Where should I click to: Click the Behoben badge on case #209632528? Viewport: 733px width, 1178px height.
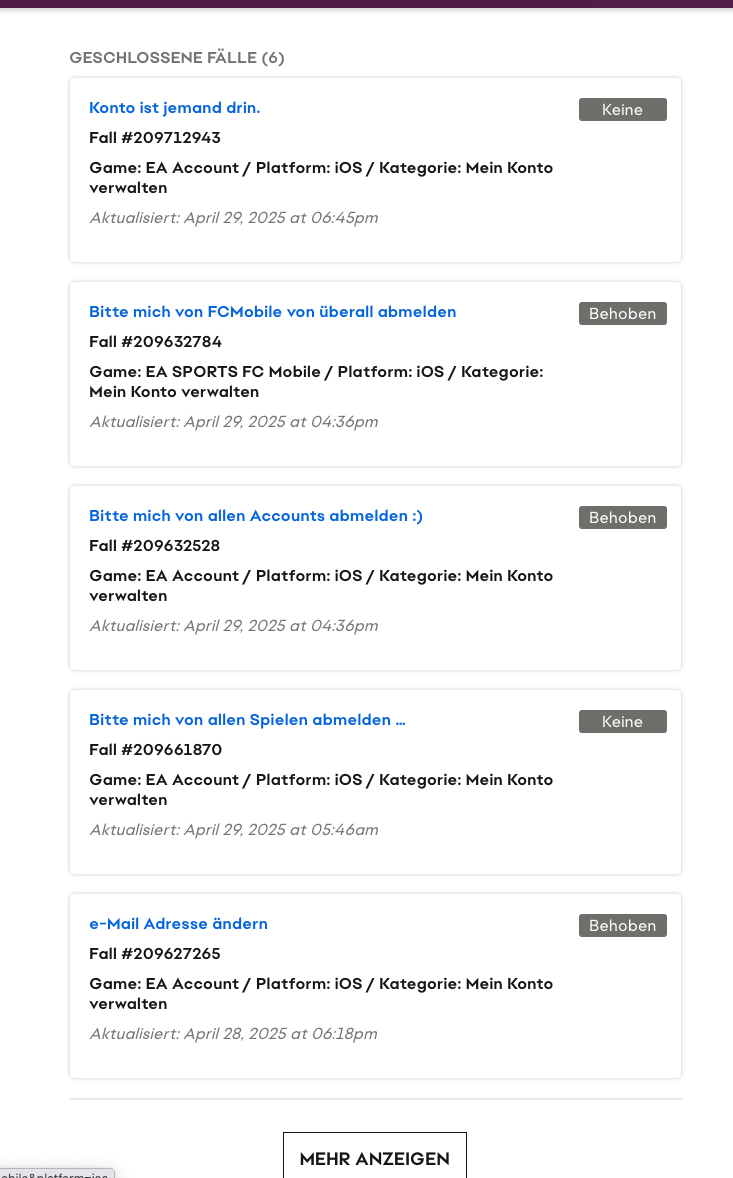pyautogui.click(x=622, y=518)
